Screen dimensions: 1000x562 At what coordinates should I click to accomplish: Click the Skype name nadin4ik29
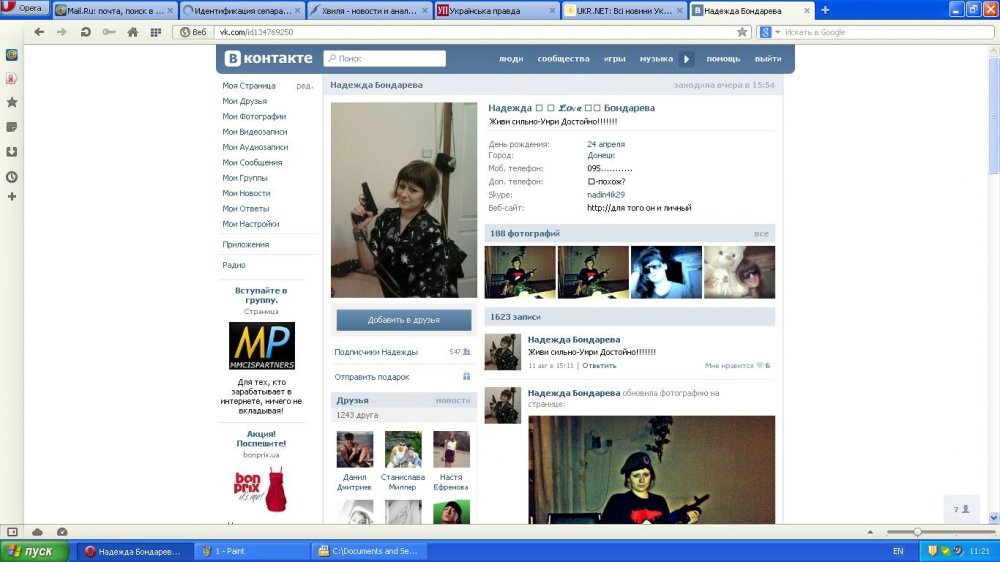click(x=606, y=195)
